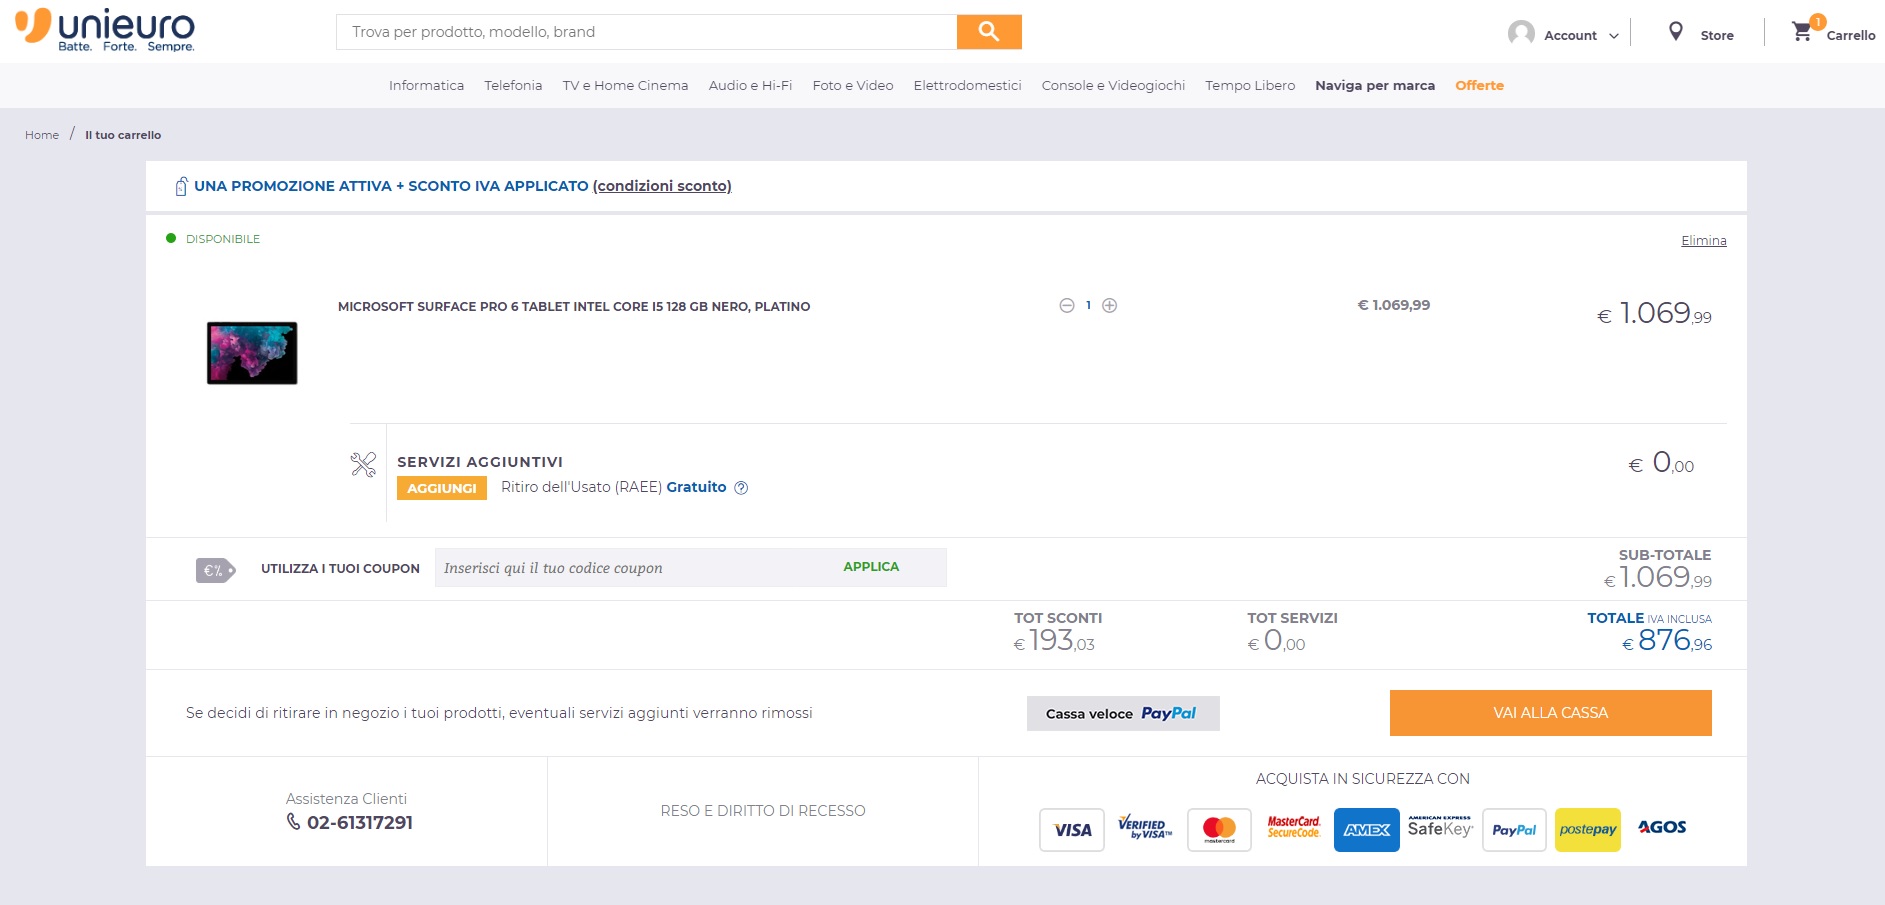
Task: Click the American Express SafeKey logo
Action: point(1440,827)
